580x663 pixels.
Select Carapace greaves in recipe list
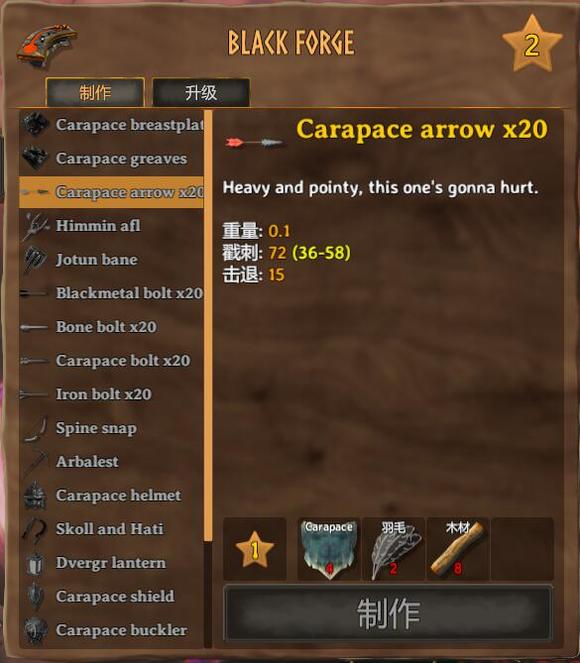click(x=112, y=159)
